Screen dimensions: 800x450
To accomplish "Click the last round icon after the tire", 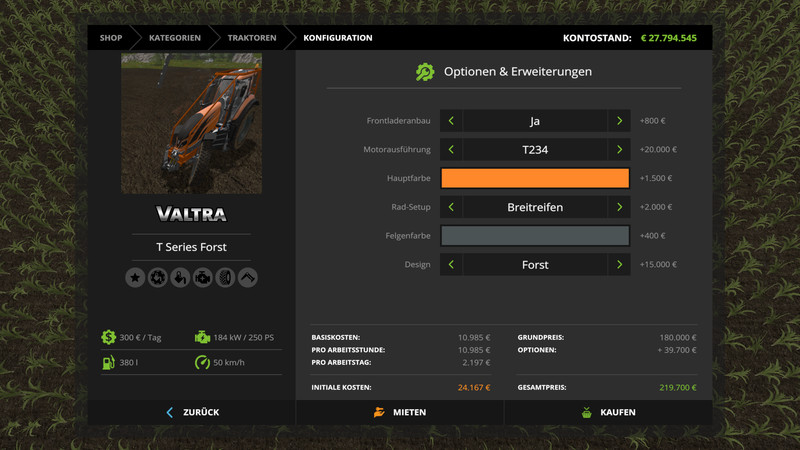I will [247, 277].
